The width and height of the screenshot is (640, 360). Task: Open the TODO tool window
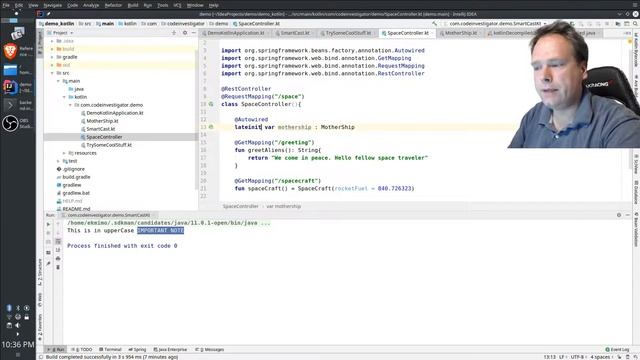tap(82, 349)
